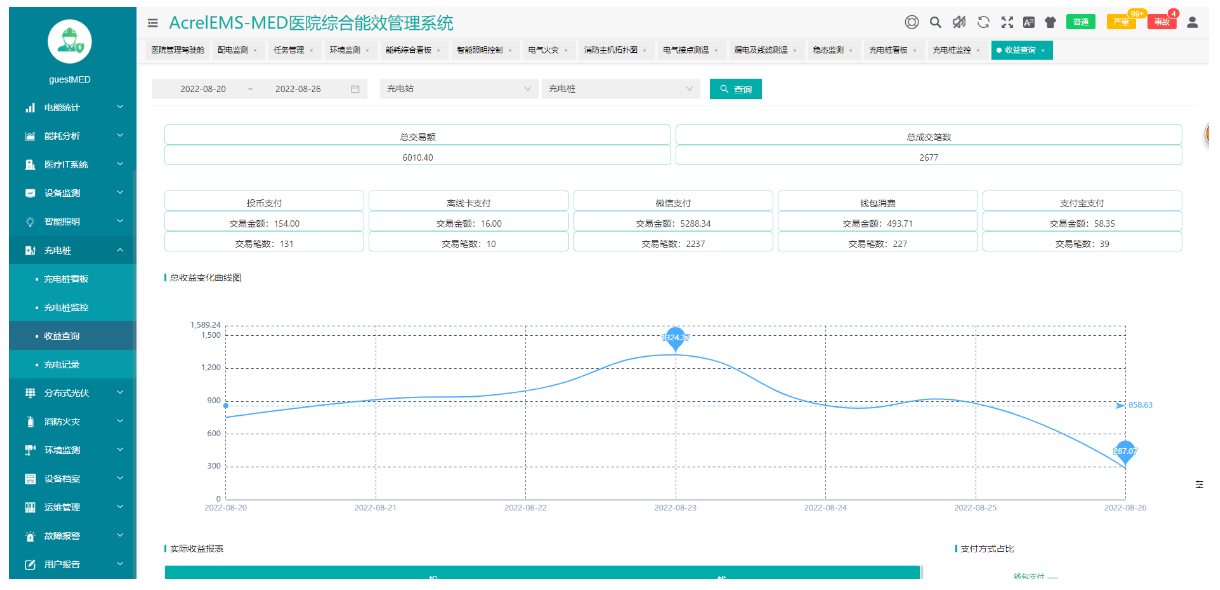Close the 收益查询 tab
Image resolution: width=1220 pixels, height=590 pixels.
[1043, 49]
